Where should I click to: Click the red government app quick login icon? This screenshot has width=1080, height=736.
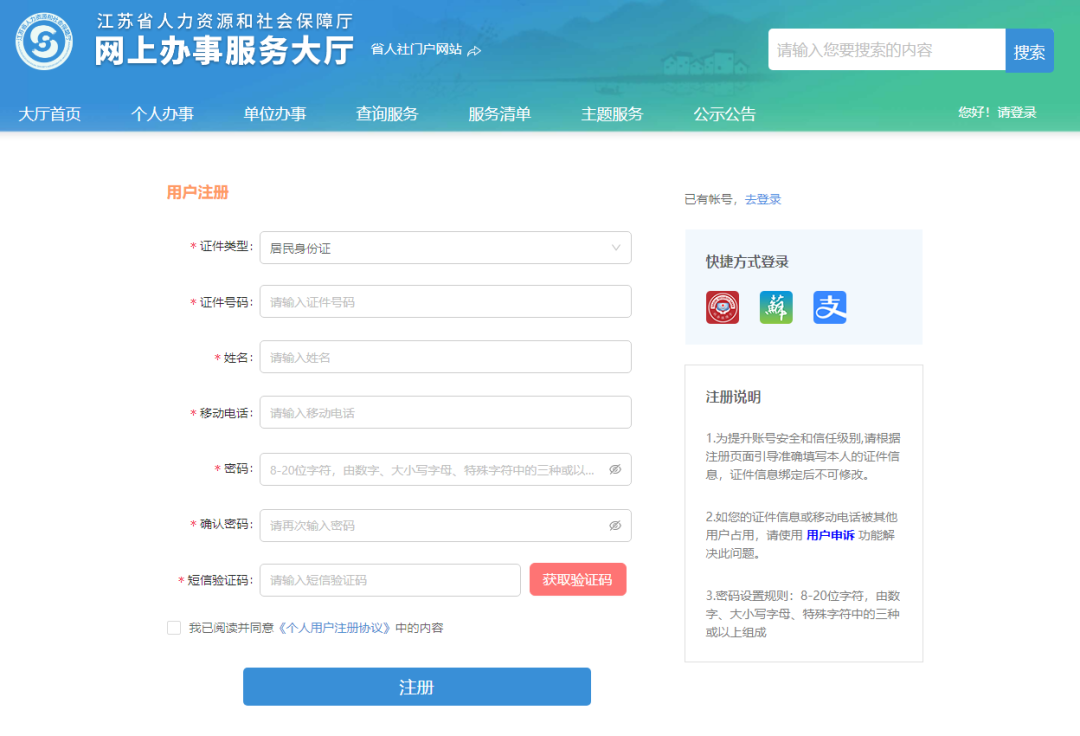pos(722,307)
